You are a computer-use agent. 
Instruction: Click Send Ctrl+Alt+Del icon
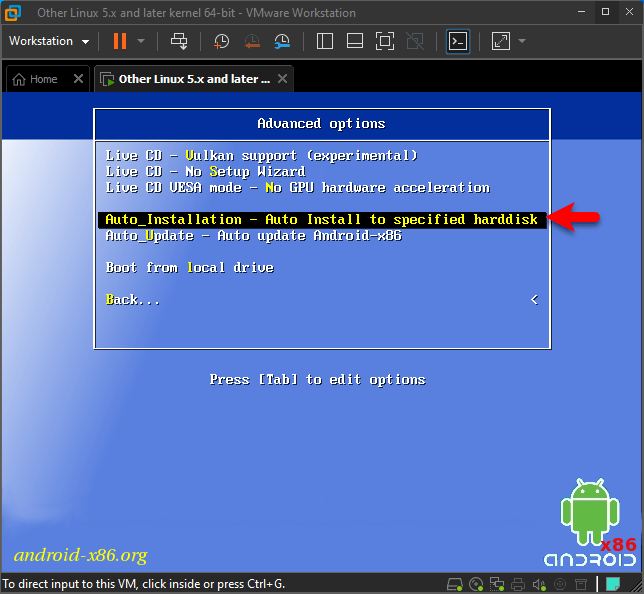[x=179, y=41]
